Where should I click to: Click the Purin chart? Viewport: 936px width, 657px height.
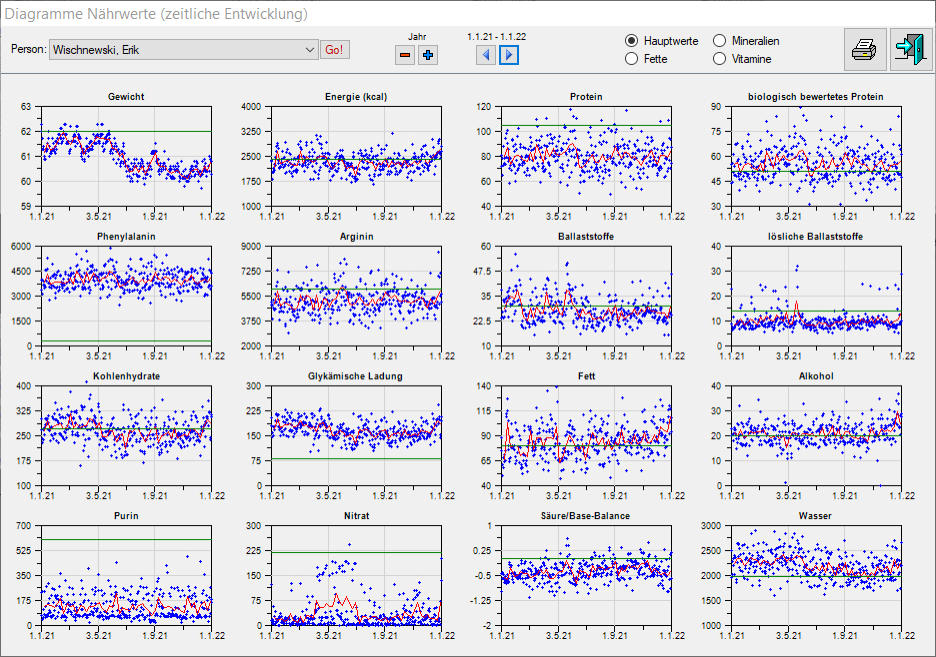(x=126, y=576)
